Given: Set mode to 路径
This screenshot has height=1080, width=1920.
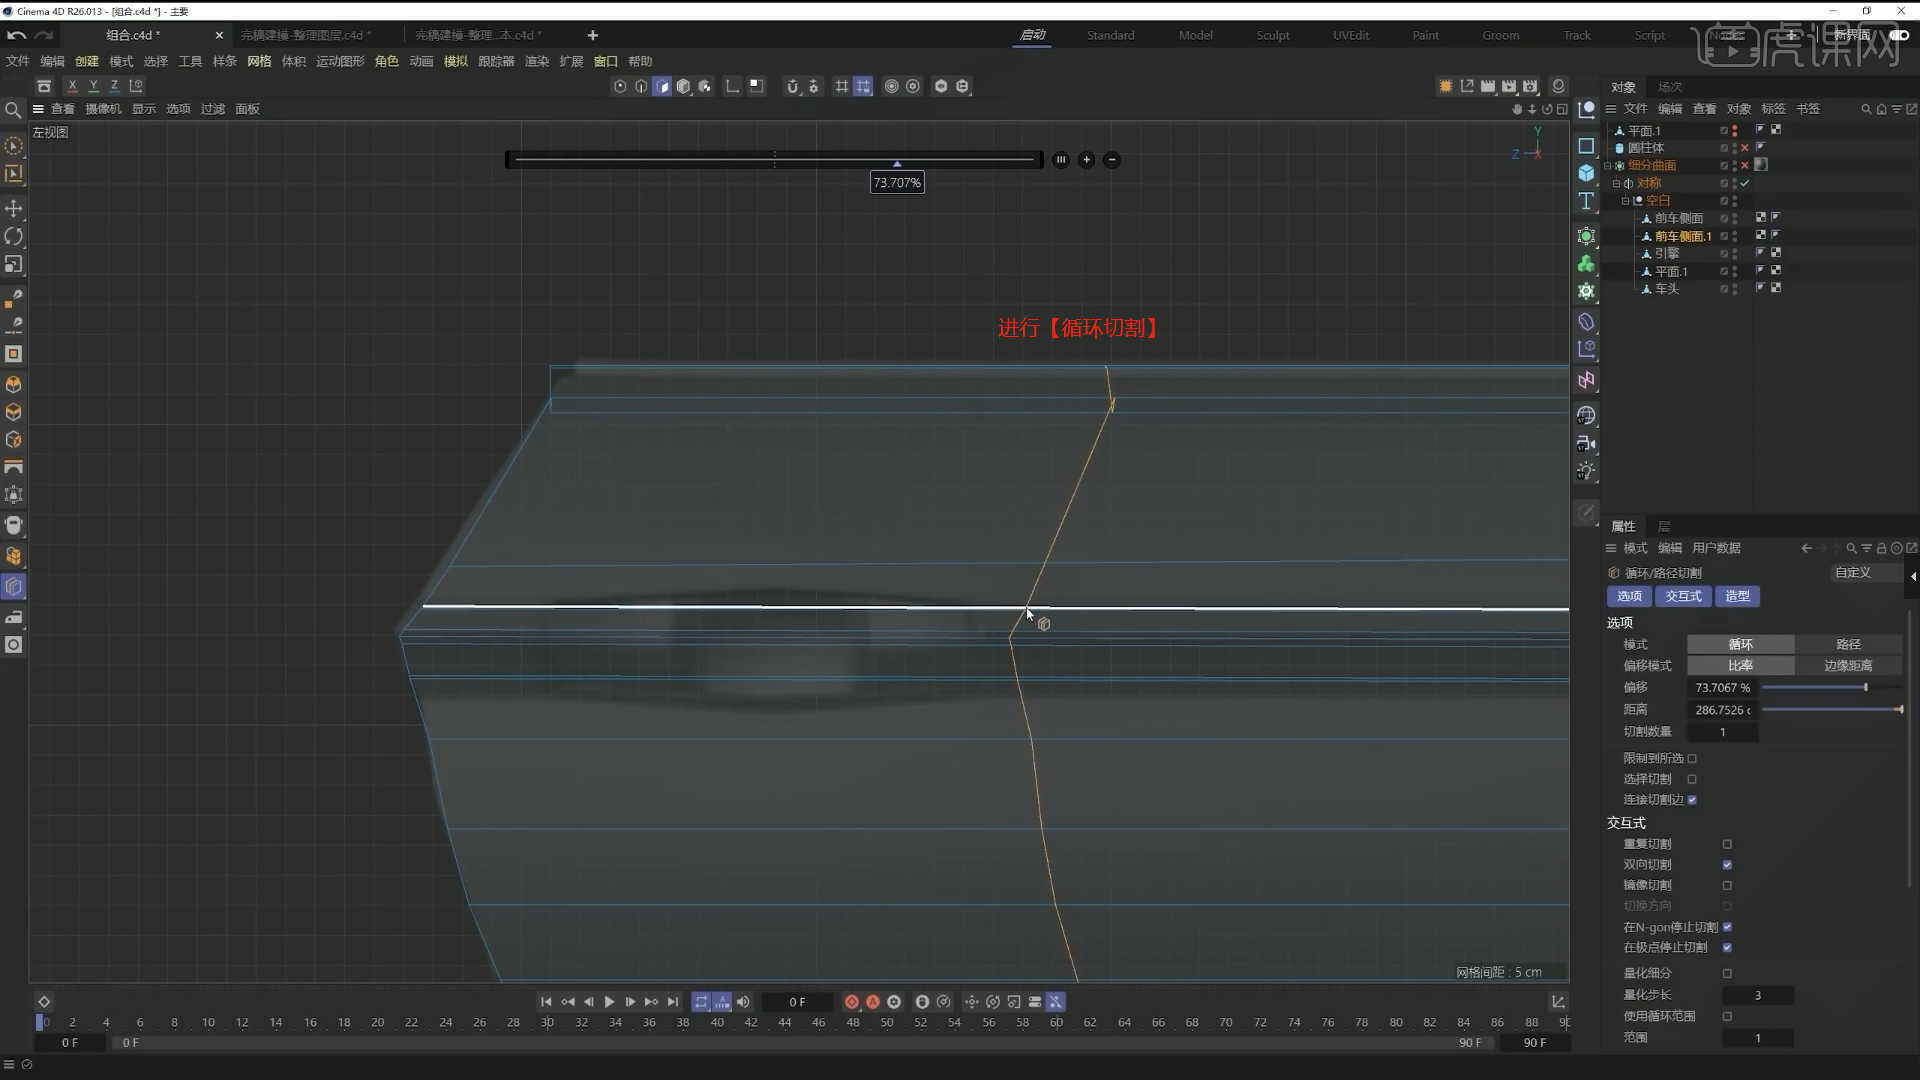Looking at the screenshot, I should [1848, 645].
